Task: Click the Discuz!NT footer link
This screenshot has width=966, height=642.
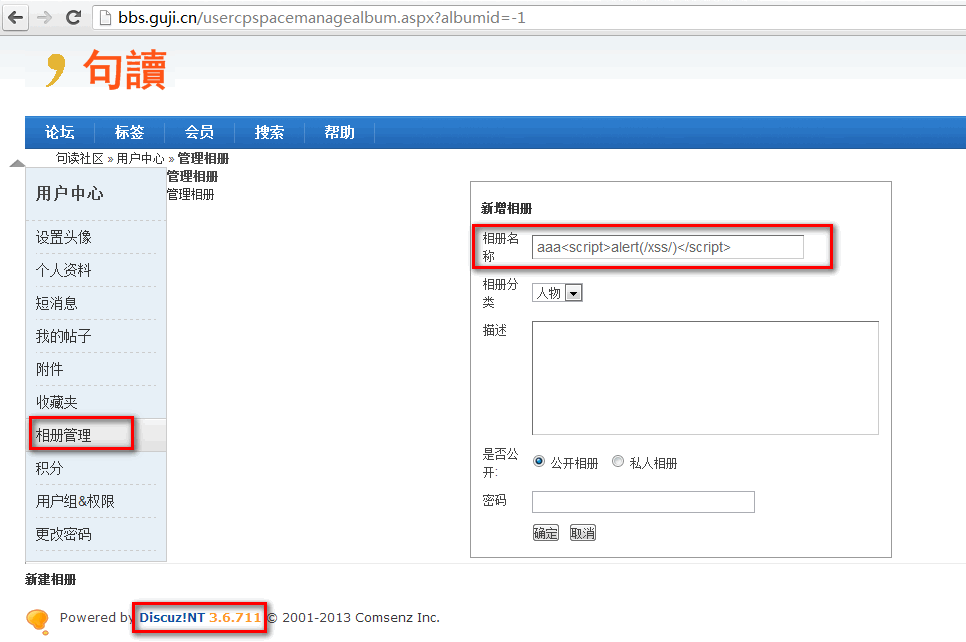Action: (200, 617)
